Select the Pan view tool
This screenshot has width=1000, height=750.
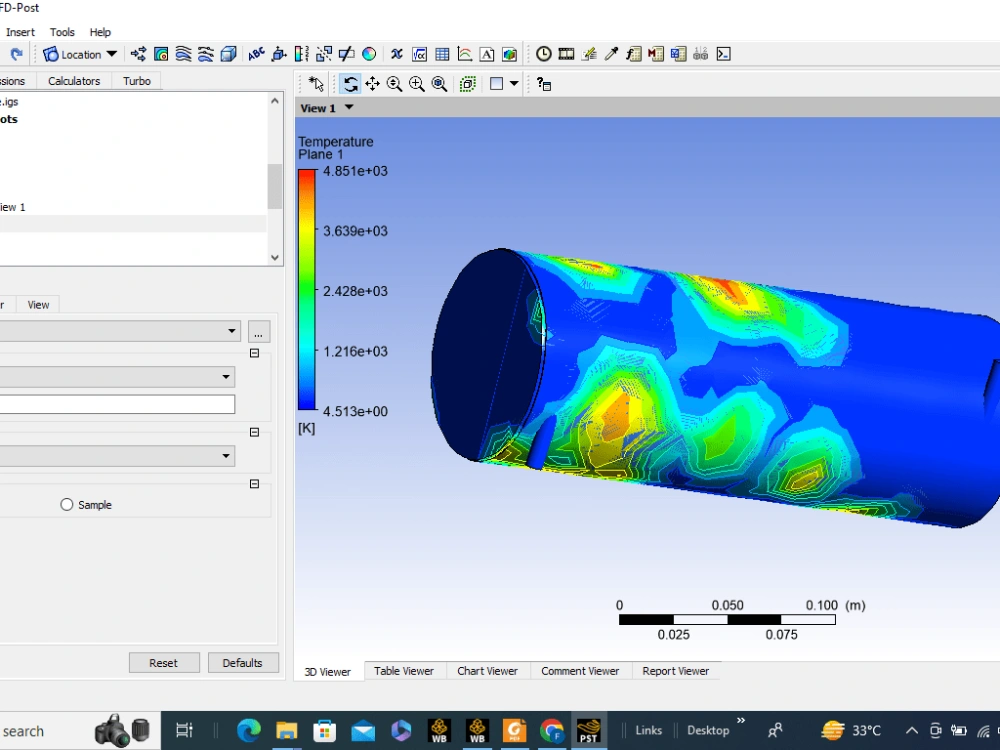point(373,84)
